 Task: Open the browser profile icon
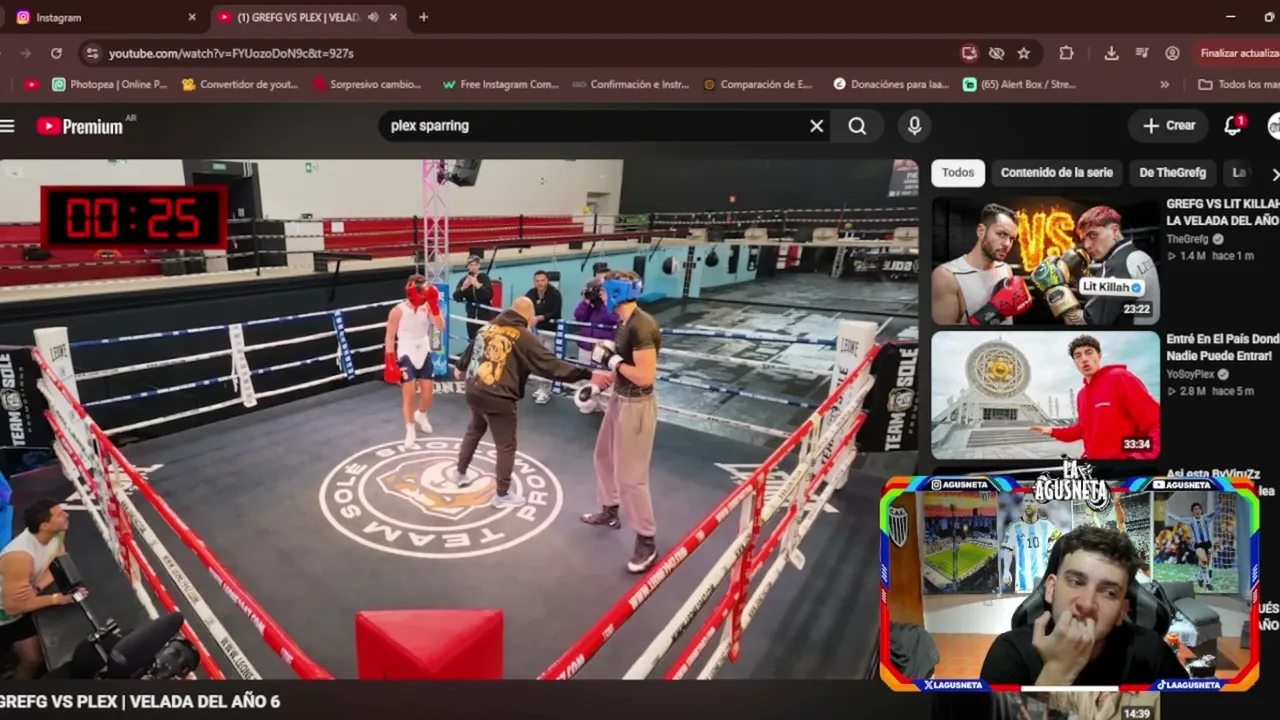(1172, 53)
